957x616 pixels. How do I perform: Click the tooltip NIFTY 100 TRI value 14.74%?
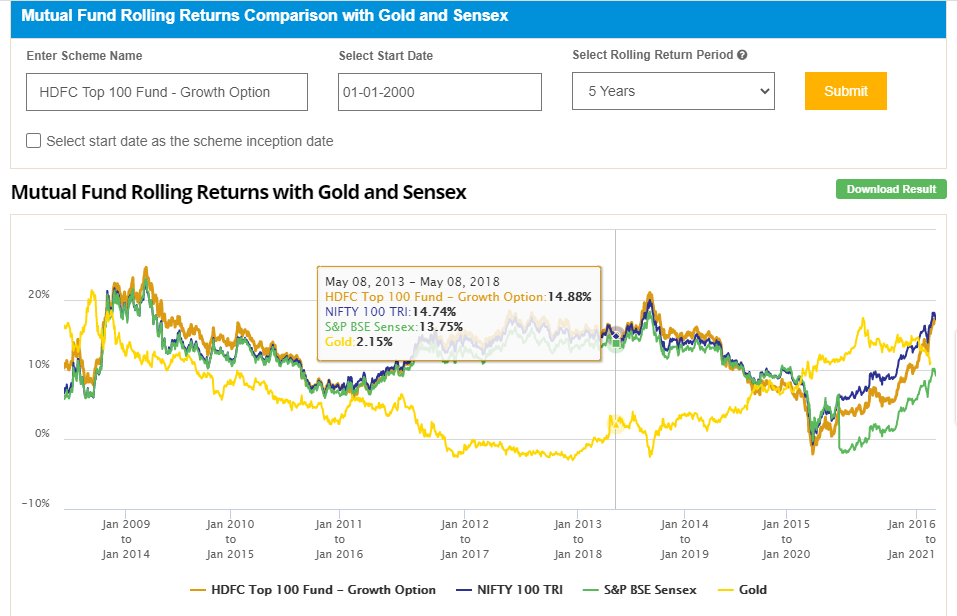tap(434, 312)
